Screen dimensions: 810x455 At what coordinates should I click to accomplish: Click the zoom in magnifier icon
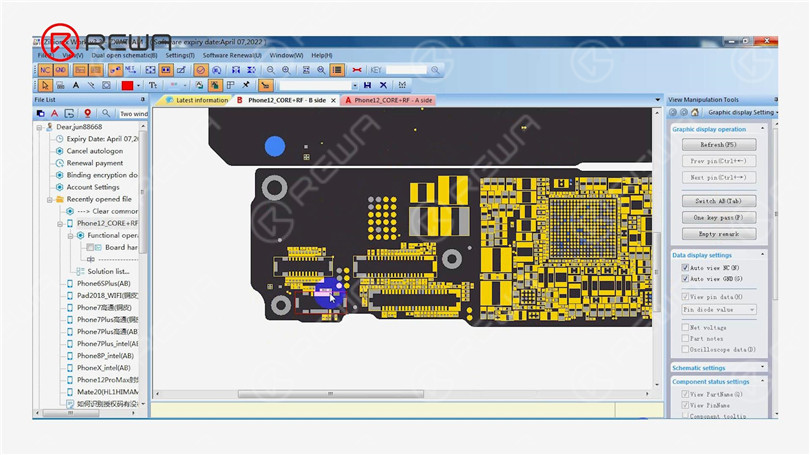coord(286,70)
